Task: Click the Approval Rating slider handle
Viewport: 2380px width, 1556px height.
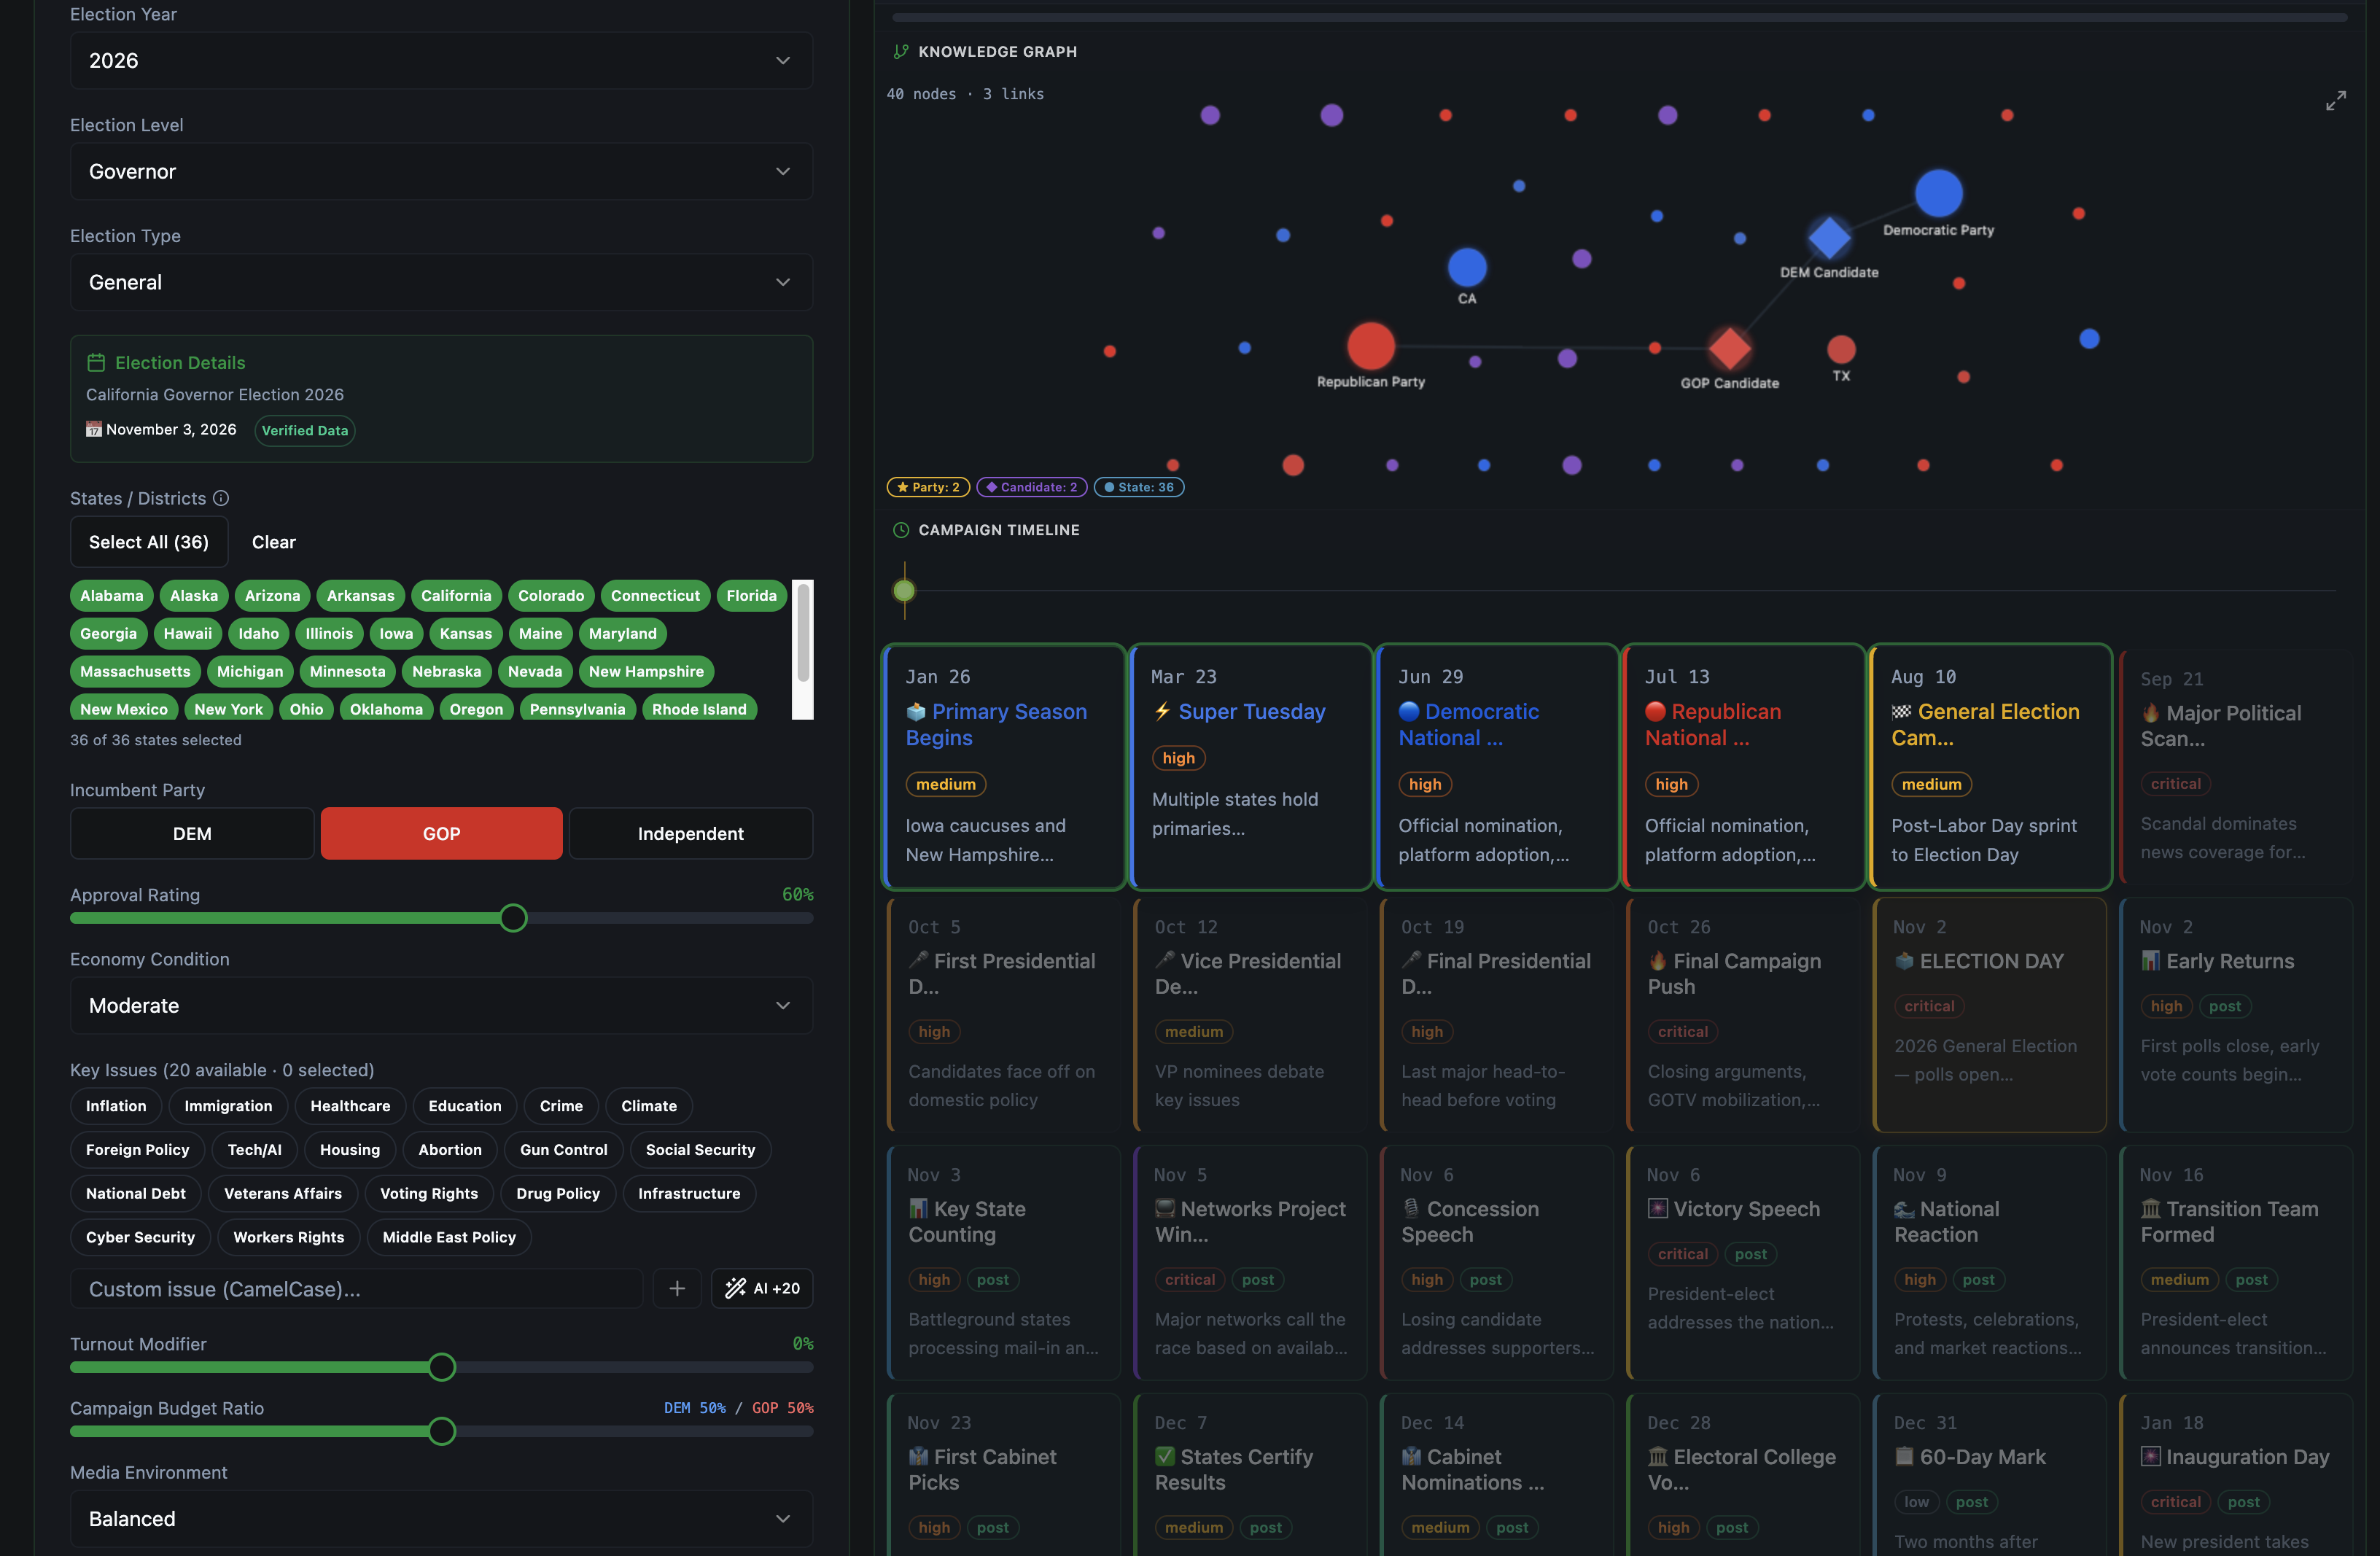Action: [513, 918]
